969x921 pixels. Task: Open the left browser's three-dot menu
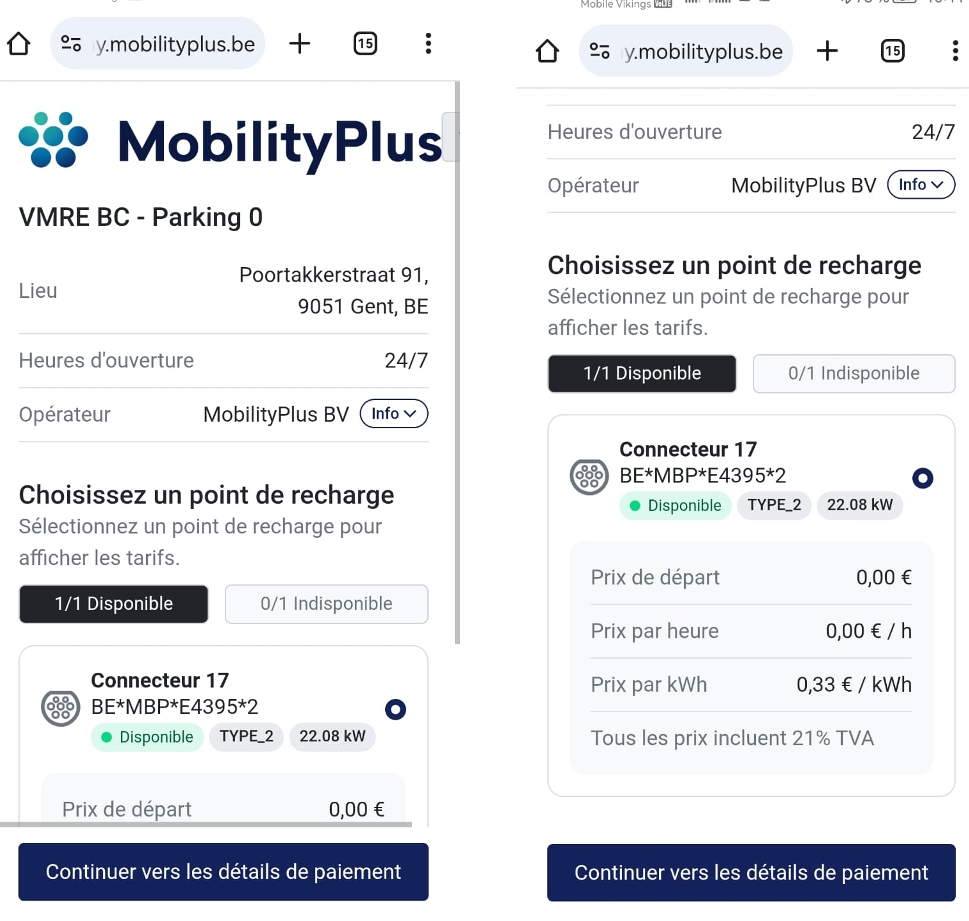click(428, 44)
